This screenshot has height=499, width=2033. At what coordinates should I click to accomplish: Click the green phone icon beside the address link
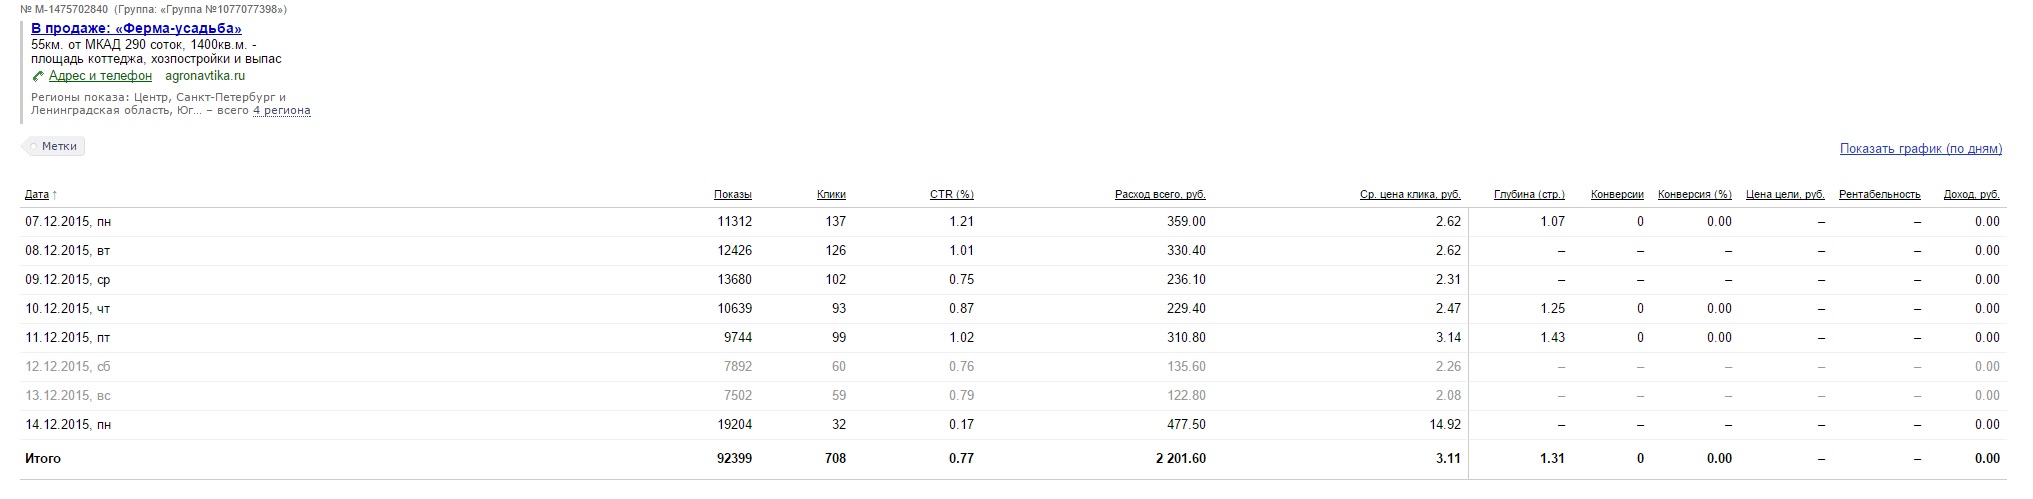[x=38, y=76]
